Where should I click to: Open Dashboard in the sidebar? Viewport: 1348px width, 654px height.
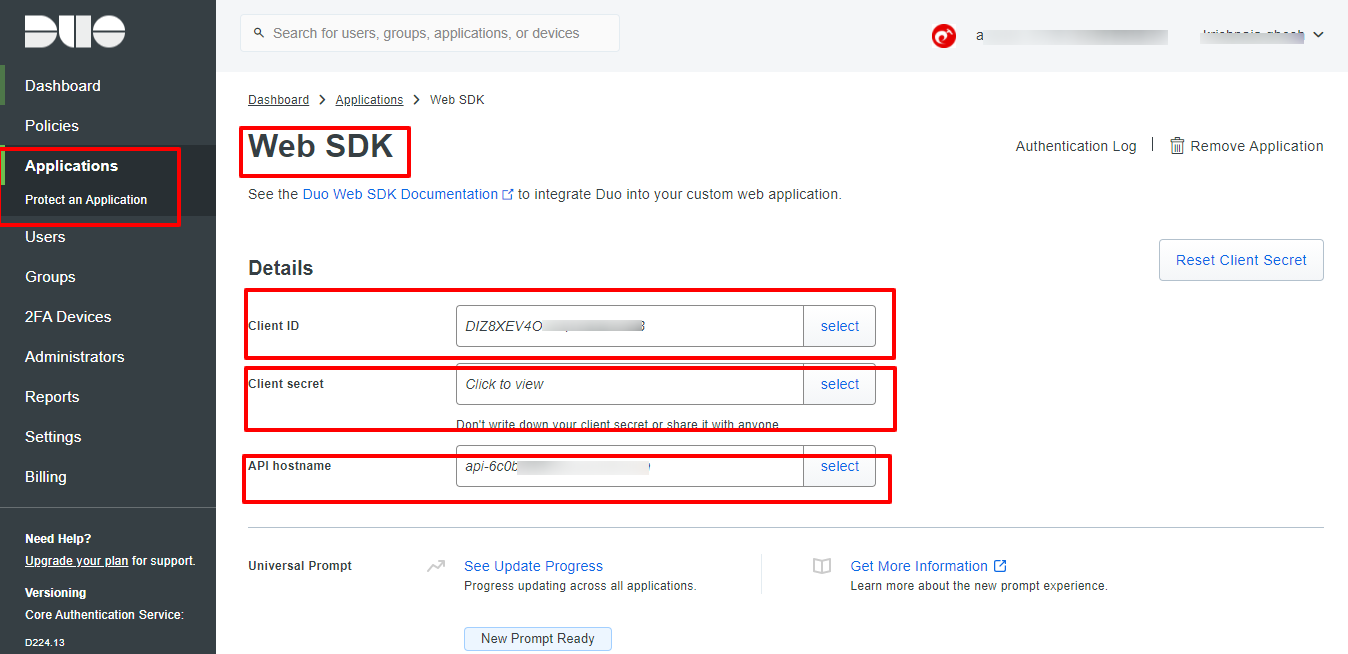coord(63,86)
